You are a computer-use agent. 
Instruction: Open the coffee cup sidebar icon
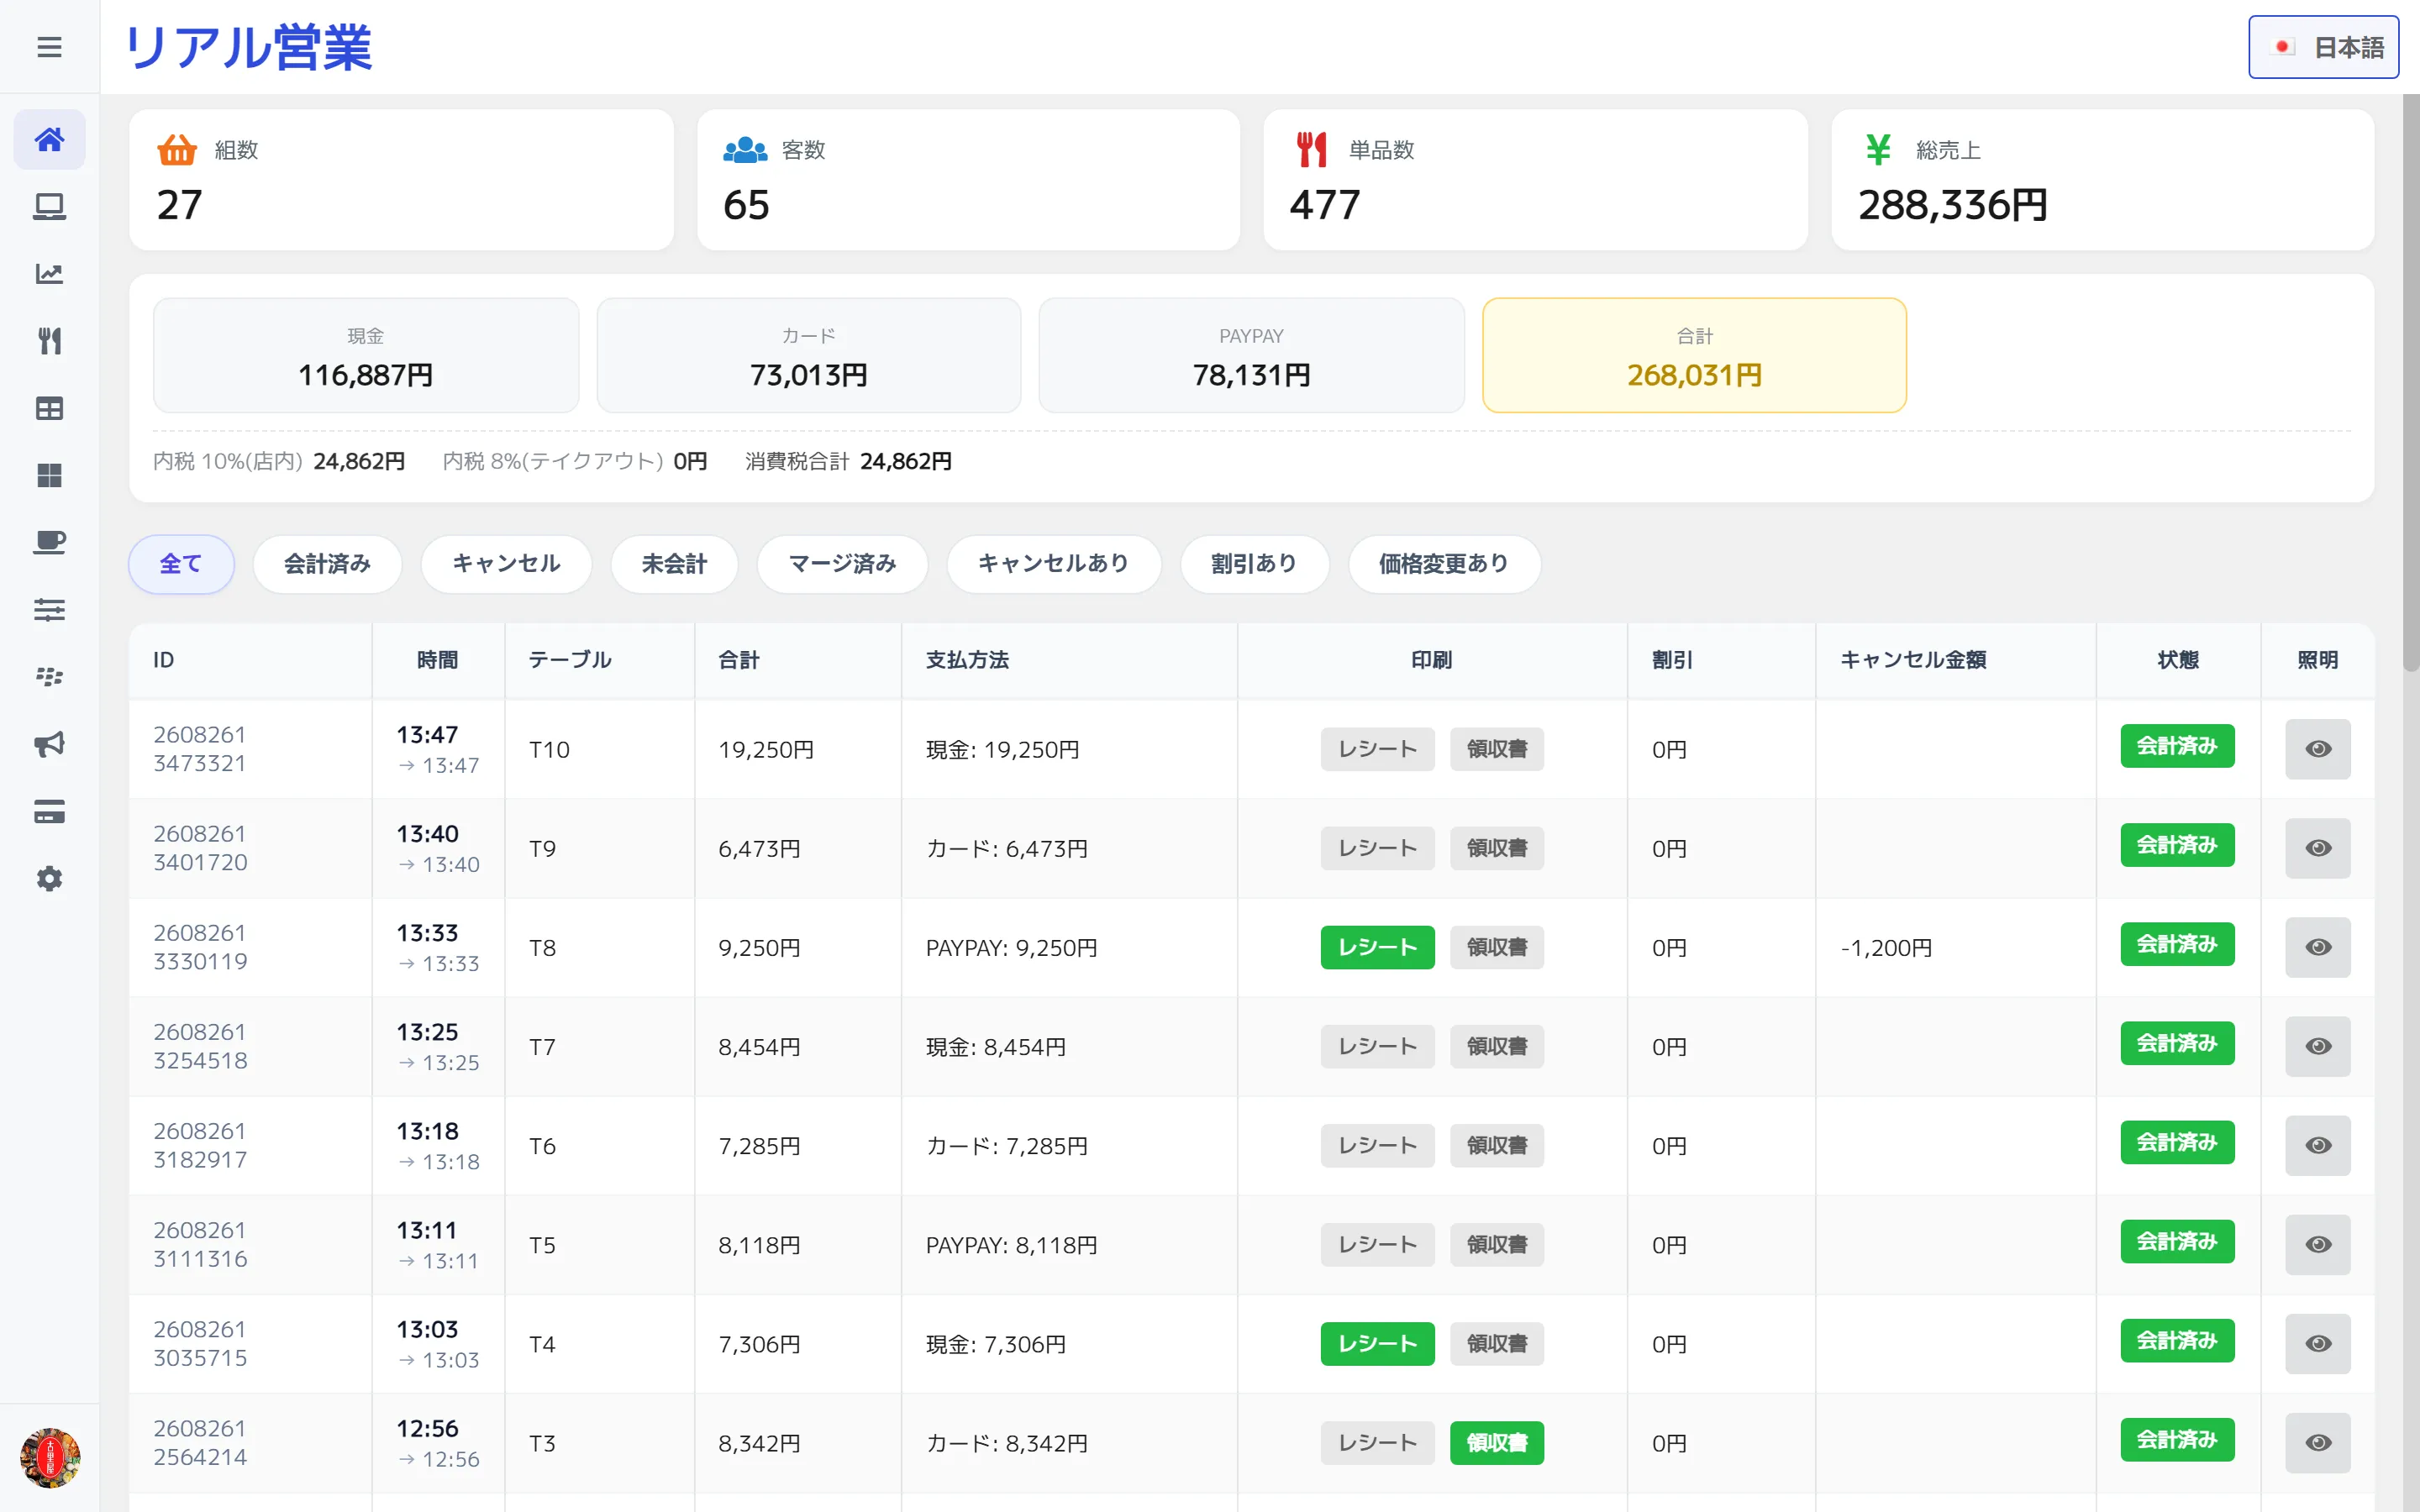49,542
